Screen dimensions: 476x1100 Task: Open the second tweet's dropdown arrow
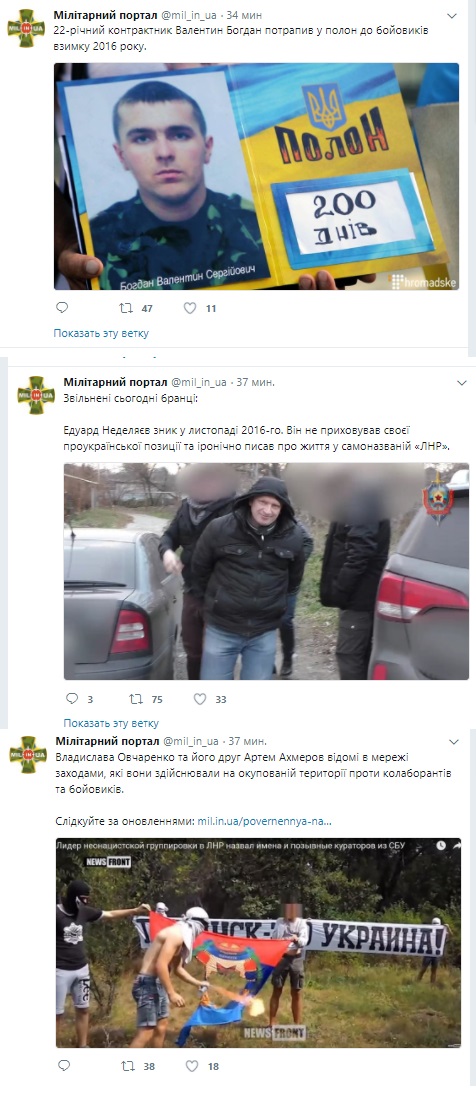pyautogui.click(x=461, y=383)
